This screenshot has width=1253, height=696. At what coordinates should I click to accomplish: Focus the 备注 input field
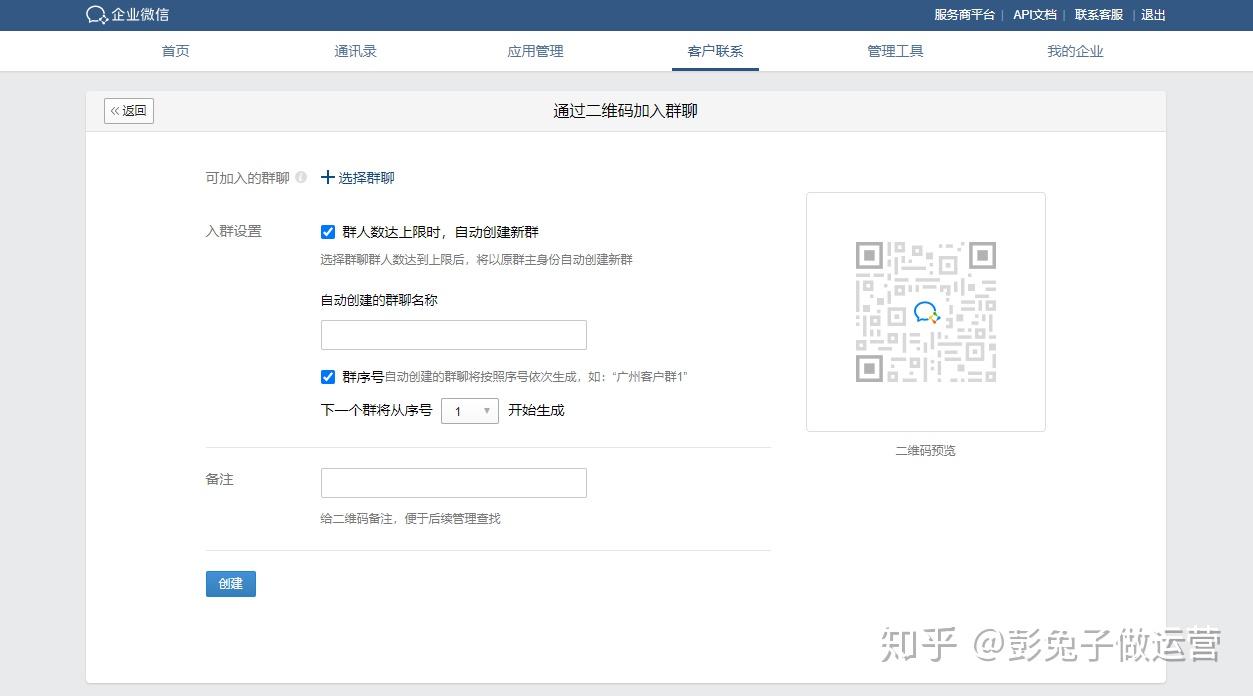pos(454,483)
